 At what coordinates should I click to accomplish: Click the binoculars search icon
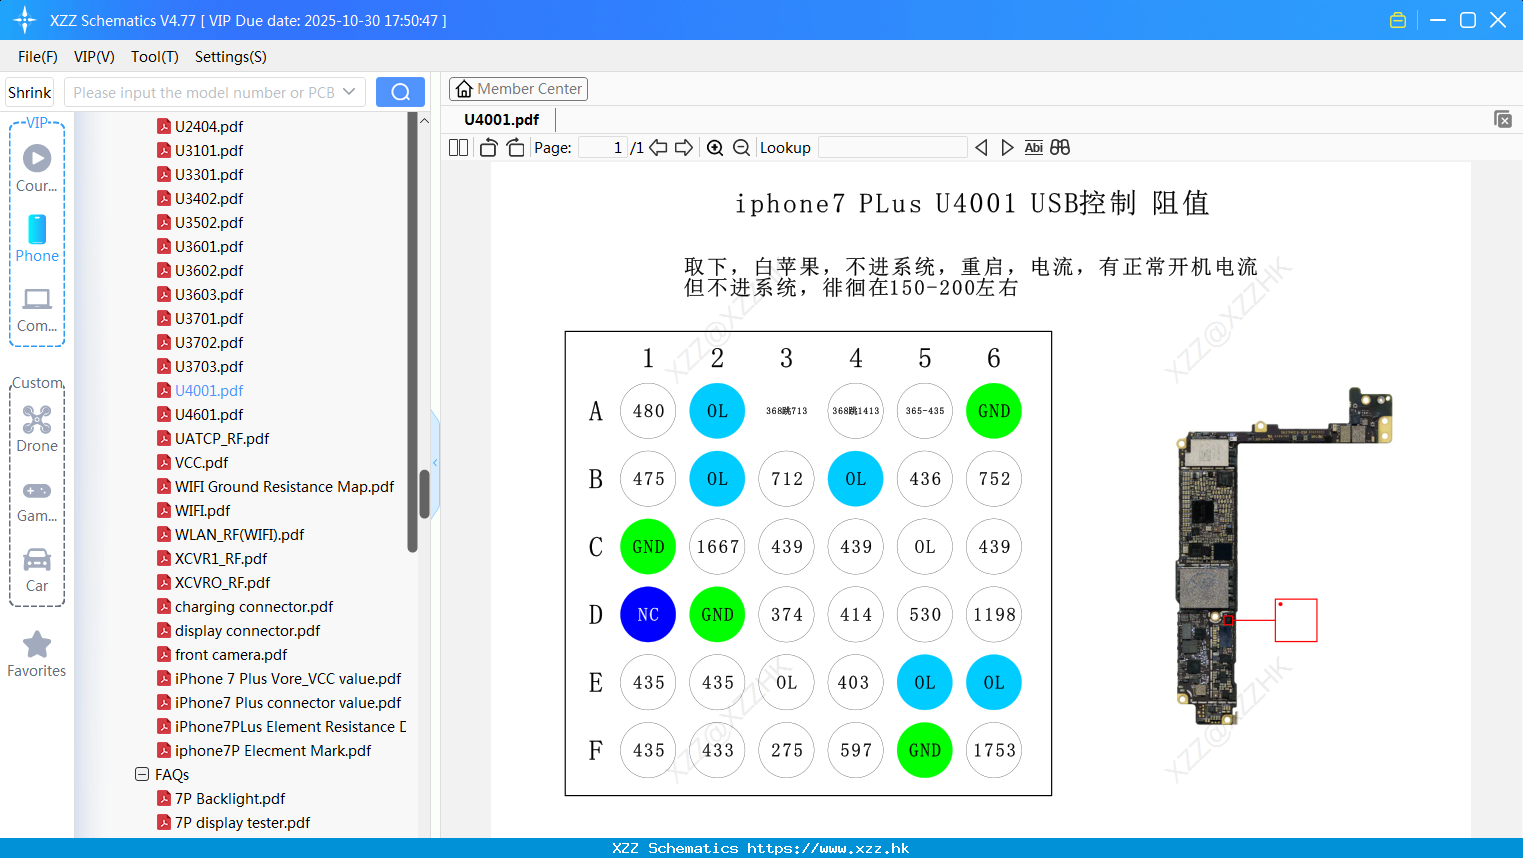pyautogui.click(x=1060, y=147)
